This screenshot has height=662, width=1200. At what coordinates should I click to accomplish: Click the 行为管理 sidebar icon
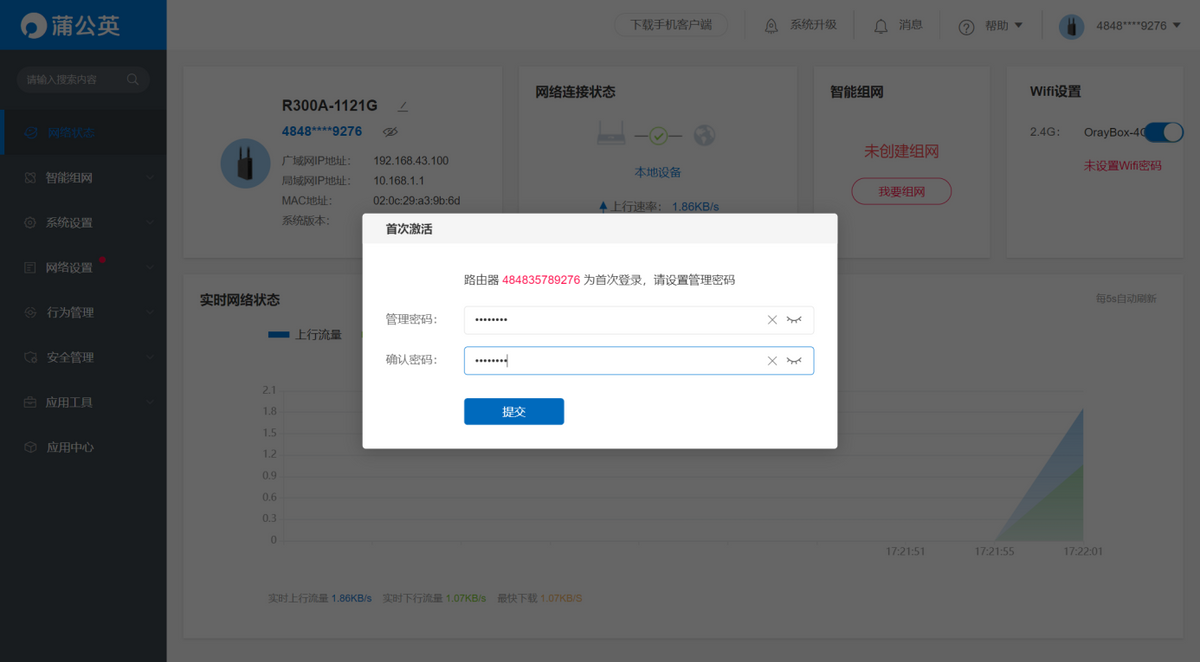[x=30, y=313]
